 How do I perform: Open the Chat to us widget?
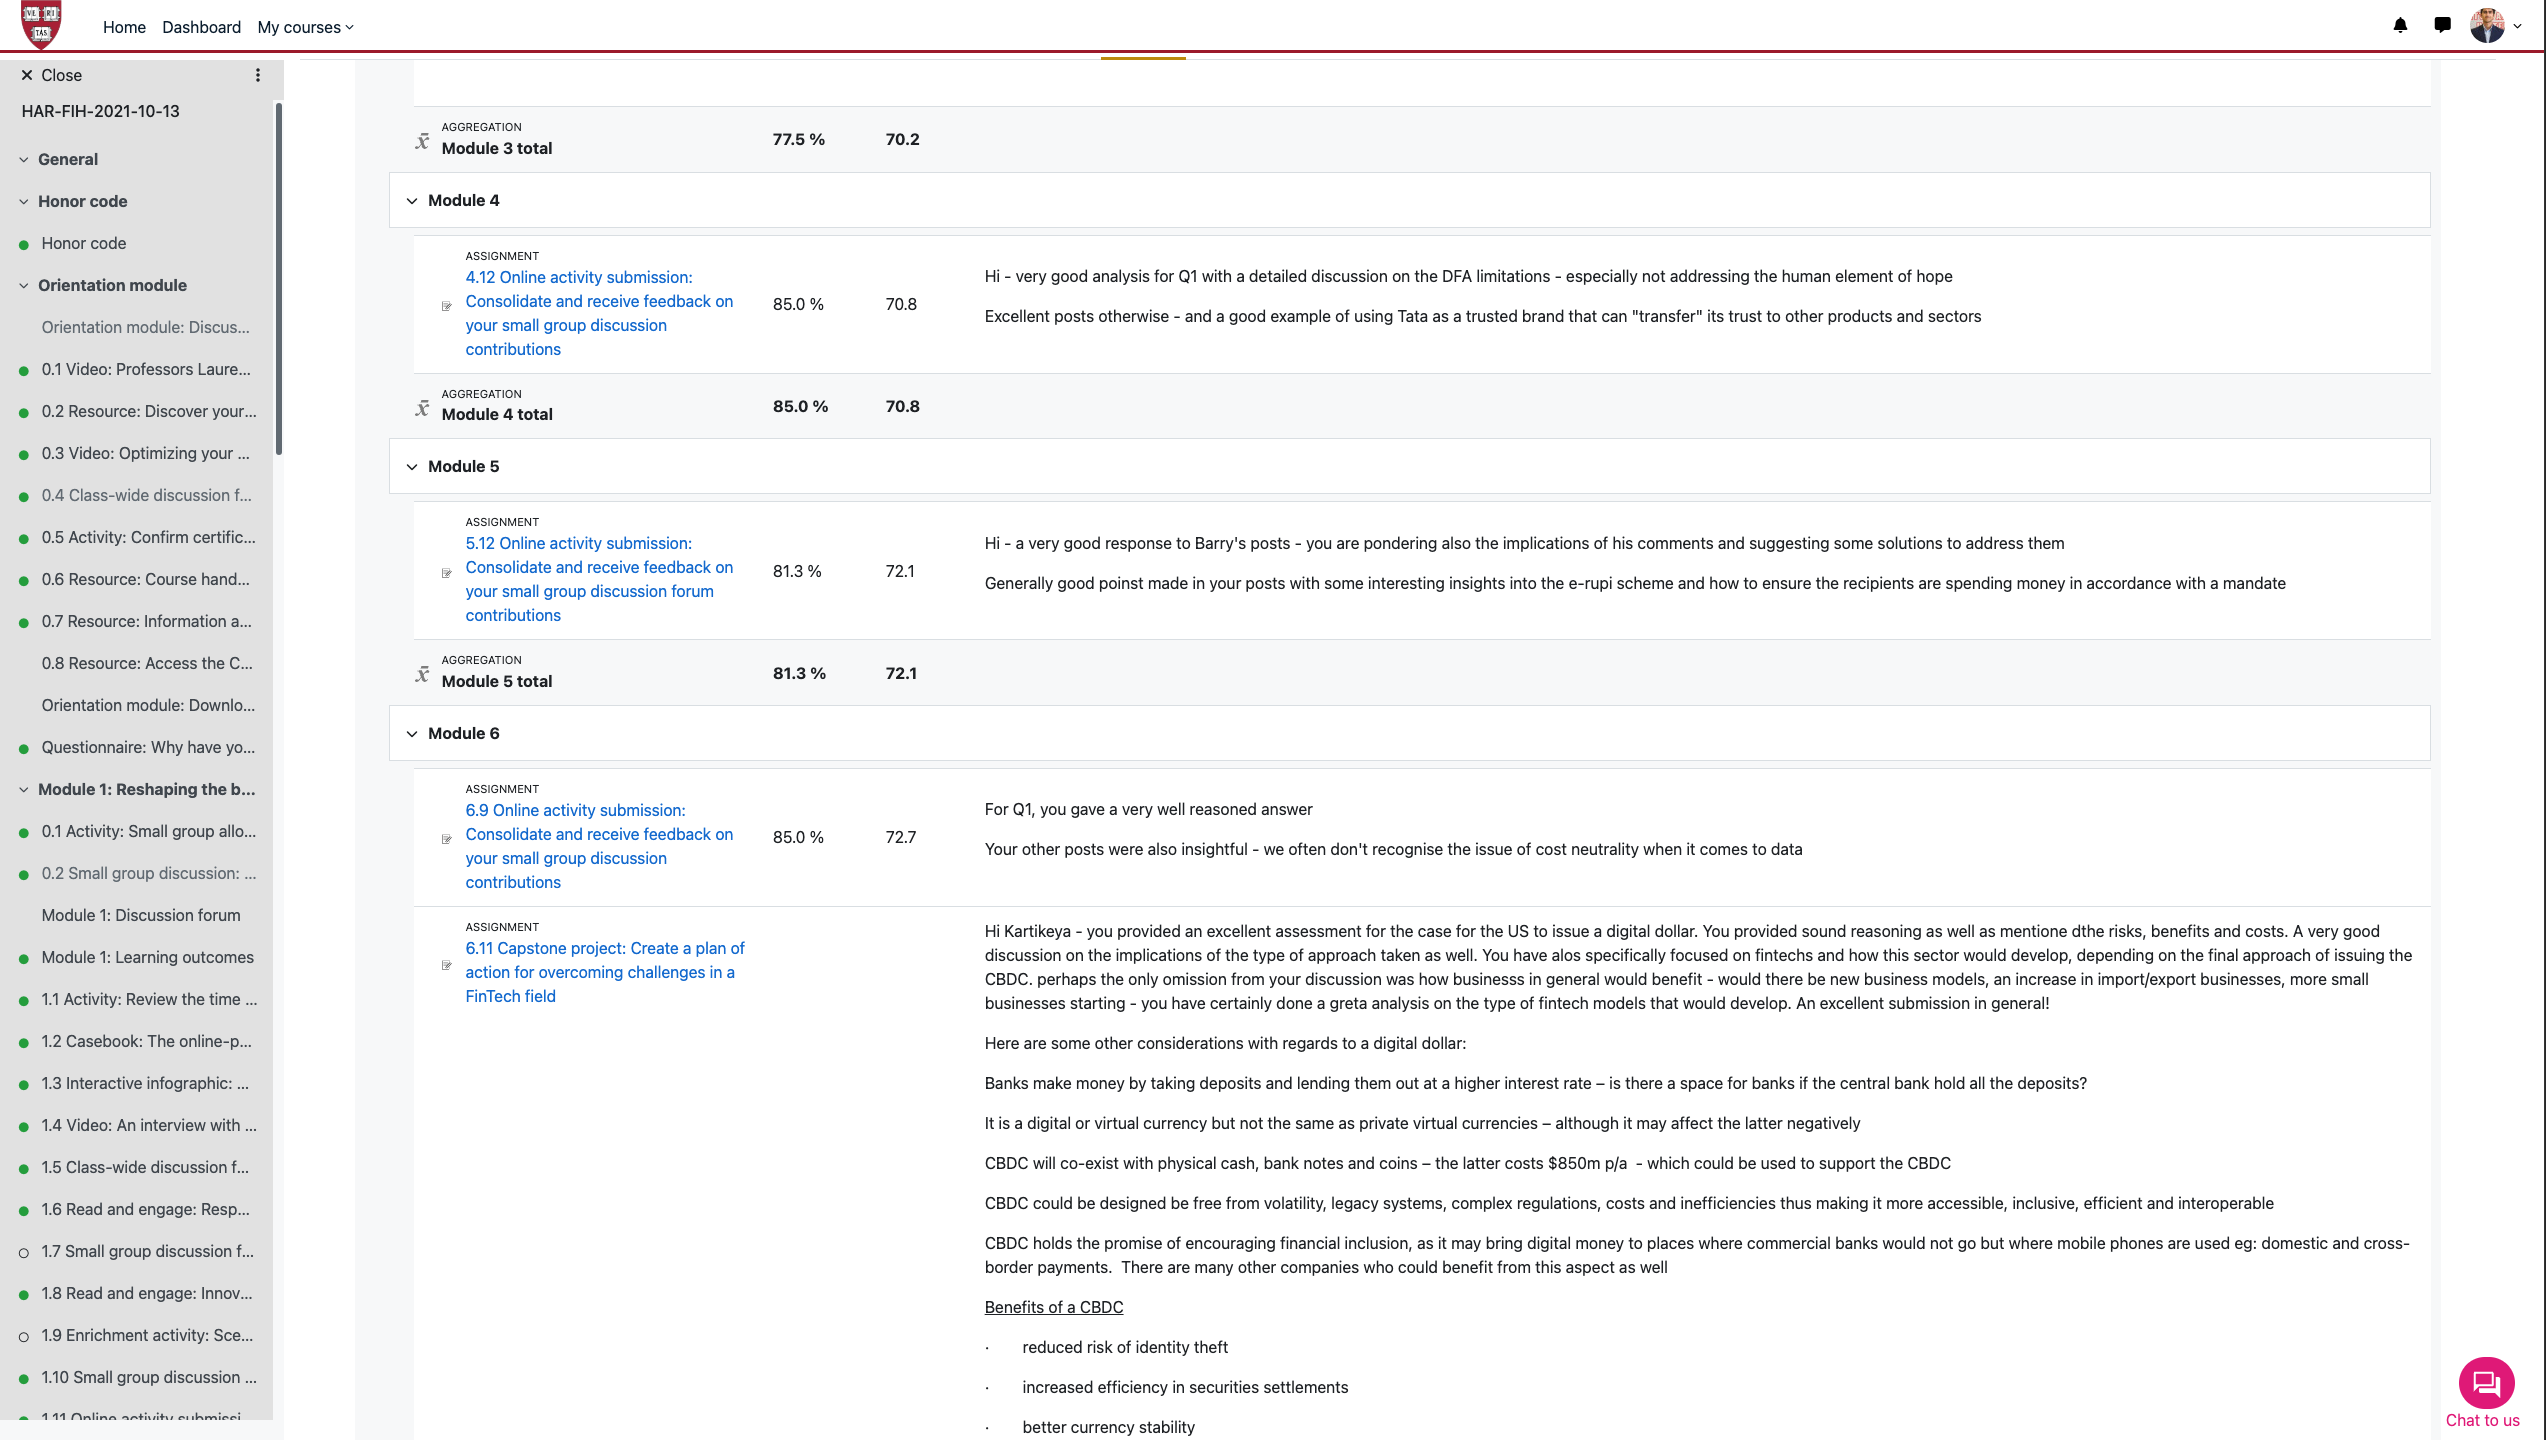point(2486,1385)
